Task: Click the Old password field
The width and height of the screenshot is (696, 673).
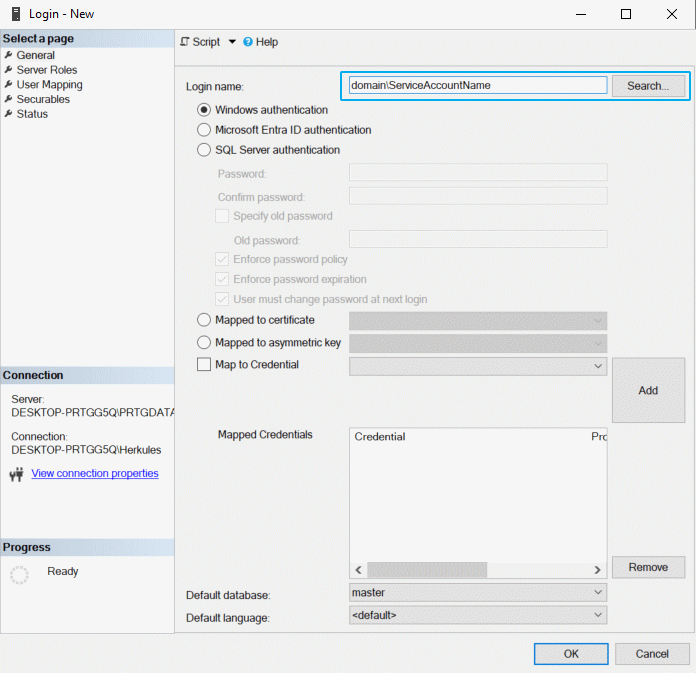Action: click(478, 239)
